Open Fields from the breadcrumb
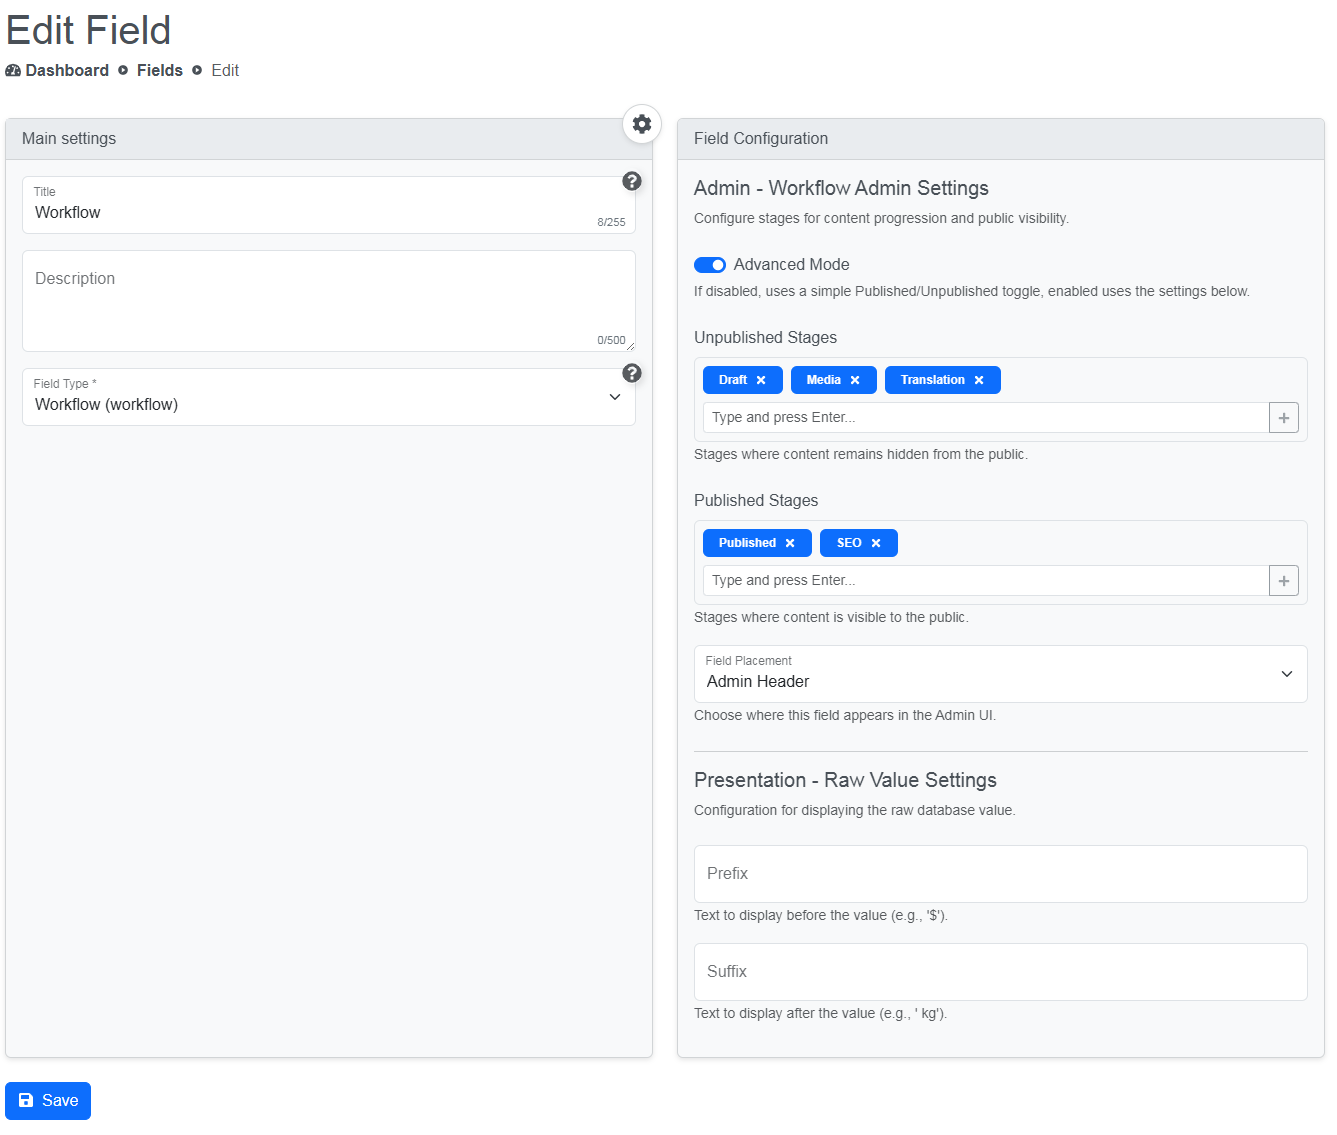 point(159,70)
